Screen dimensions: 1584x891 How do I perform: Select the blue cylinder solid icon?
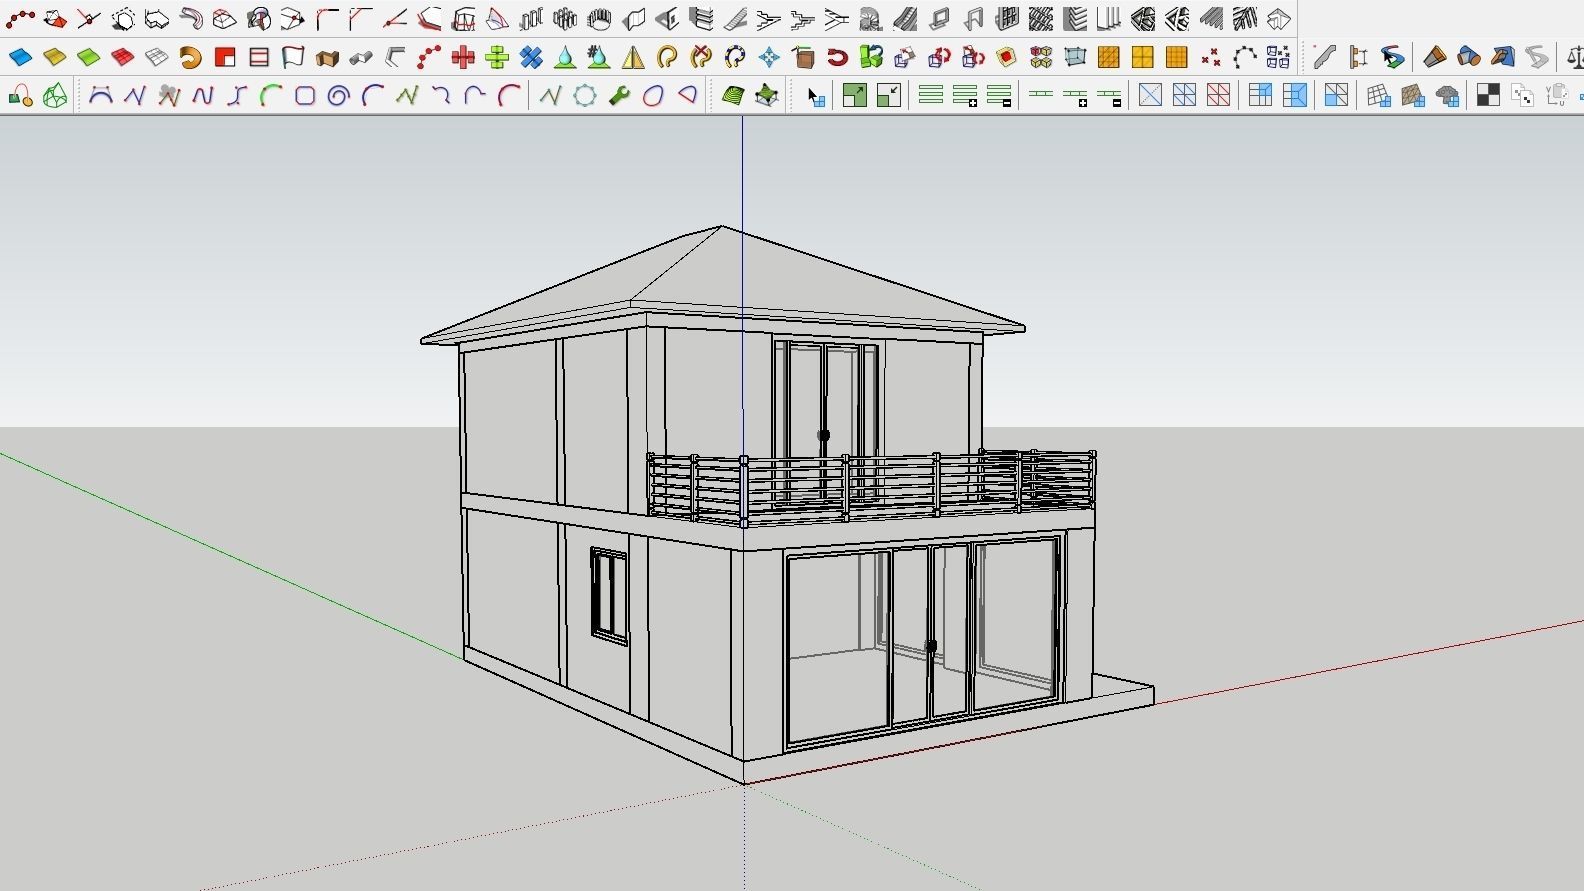[x=1469, y=57]
